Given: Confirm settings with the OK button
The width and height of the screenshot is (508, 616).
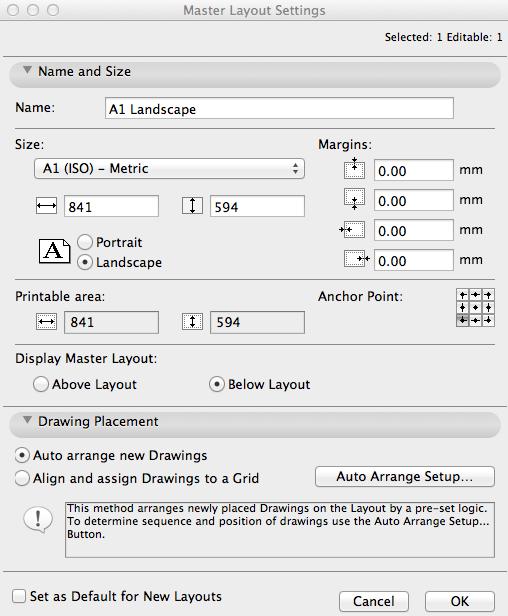Looking at the screenshot, I should point(460,601).
